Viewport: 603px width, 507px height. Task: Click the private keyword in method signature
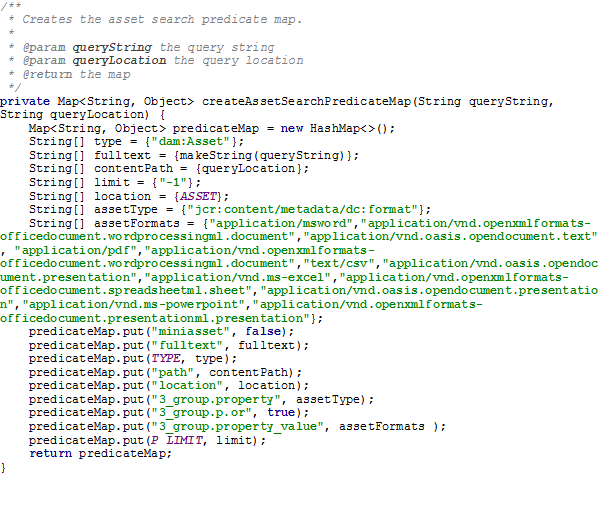(x=25, y=102)
